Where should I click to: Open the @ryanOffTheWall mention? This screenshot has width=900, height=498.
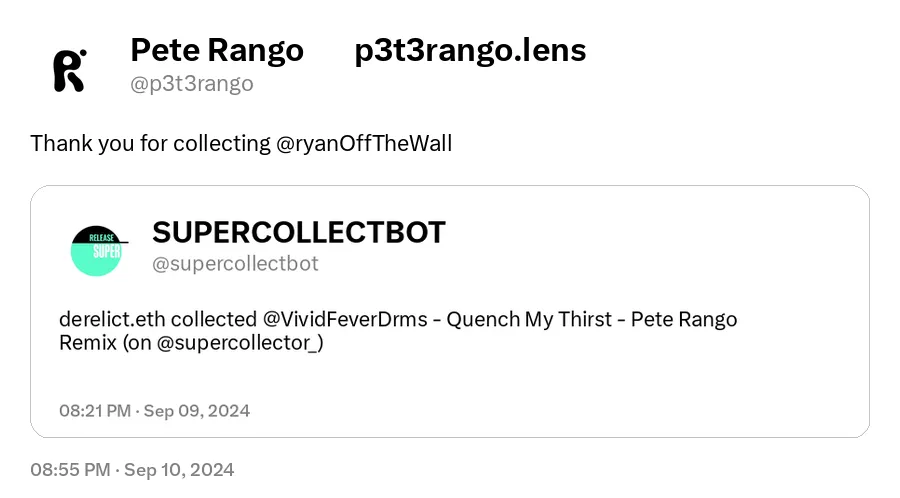(x=364, y=143)
